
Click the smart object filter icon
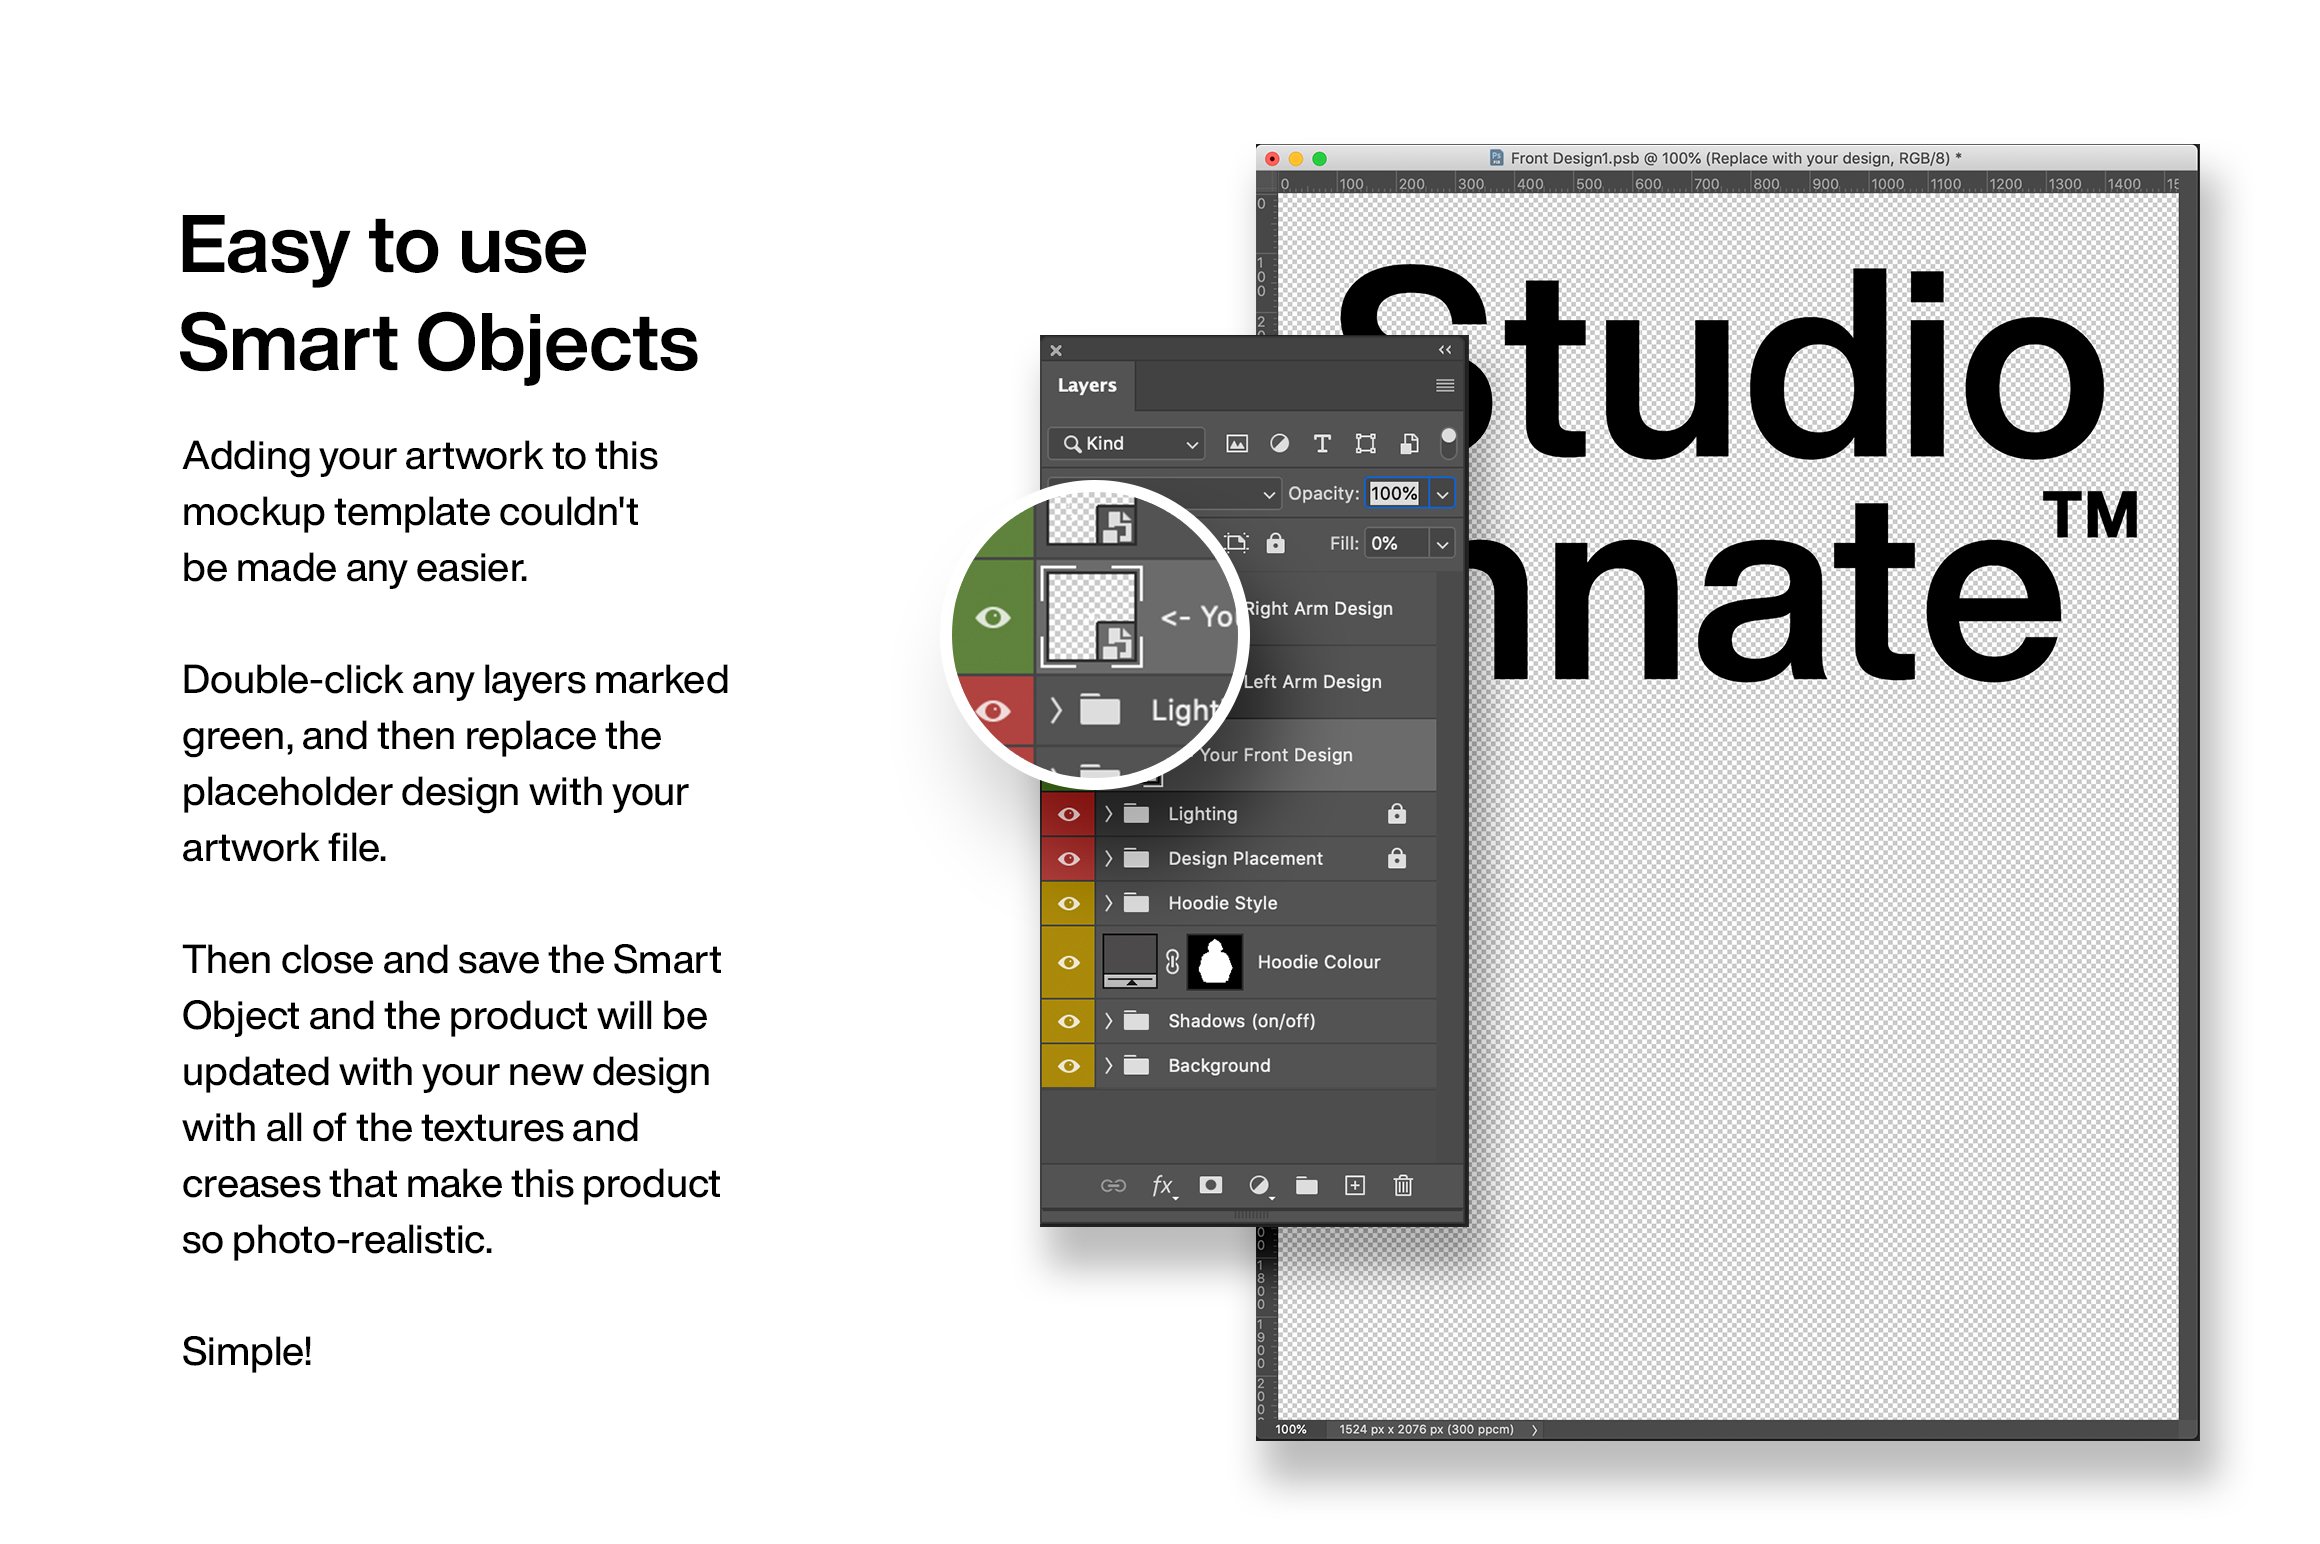tap(1409, 443)
